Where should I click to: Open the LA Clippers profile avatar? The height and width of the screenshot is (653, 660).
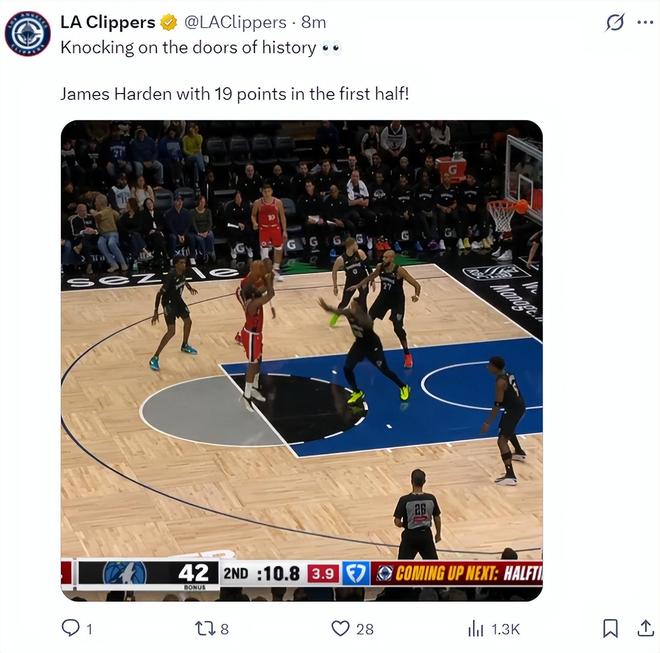click(x=28, y=34)
